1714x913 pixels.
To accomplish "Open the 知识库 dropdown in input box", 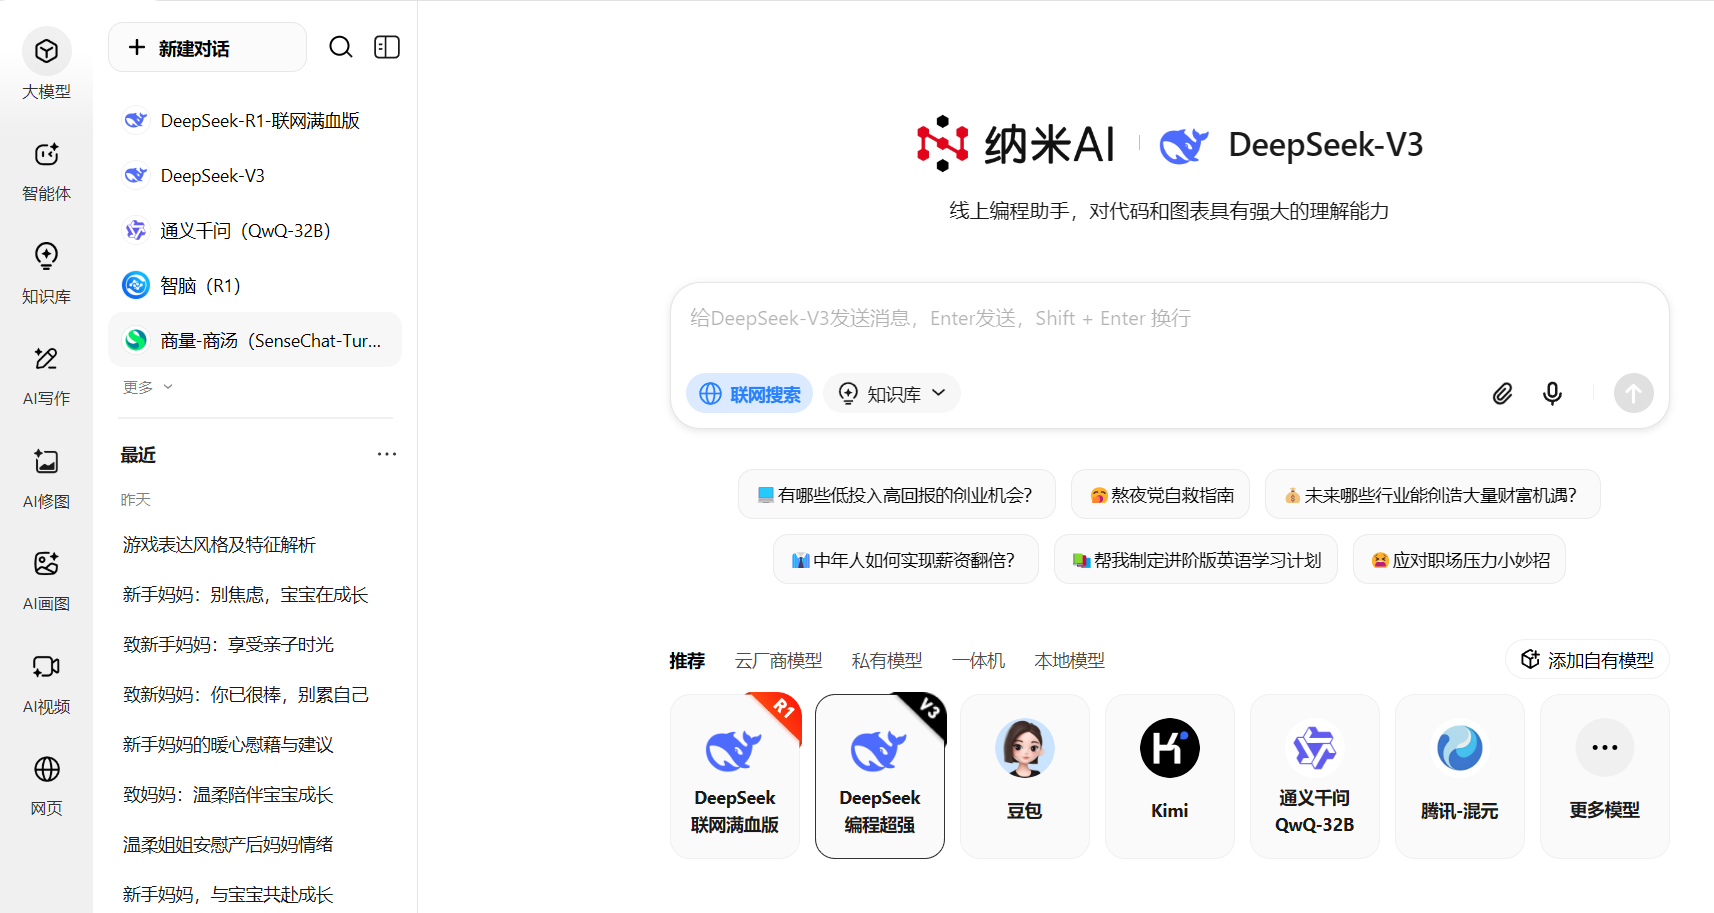I will pyautogui.click(x=892, y=394).
